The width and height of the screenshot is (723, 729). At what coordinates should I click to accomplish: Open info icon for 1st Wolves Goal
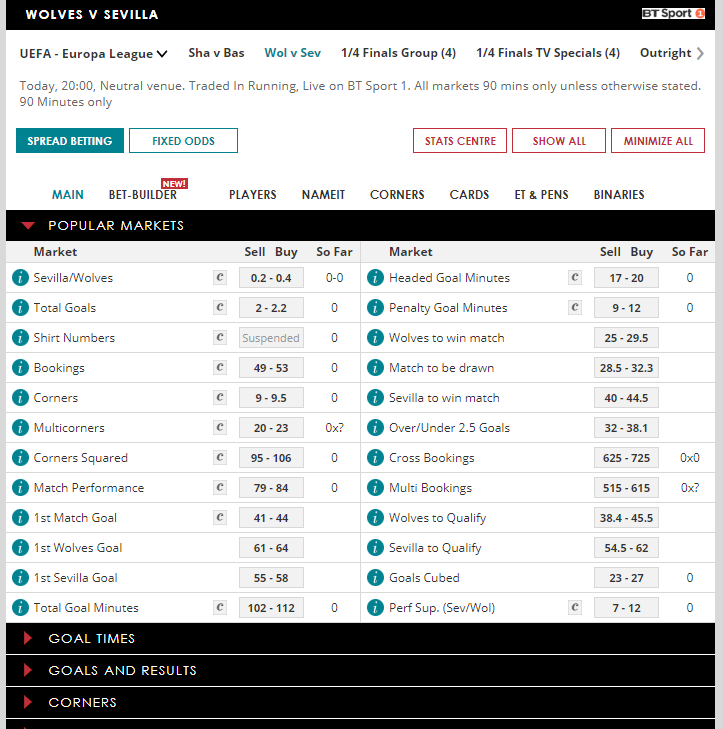tap(20, 548)
